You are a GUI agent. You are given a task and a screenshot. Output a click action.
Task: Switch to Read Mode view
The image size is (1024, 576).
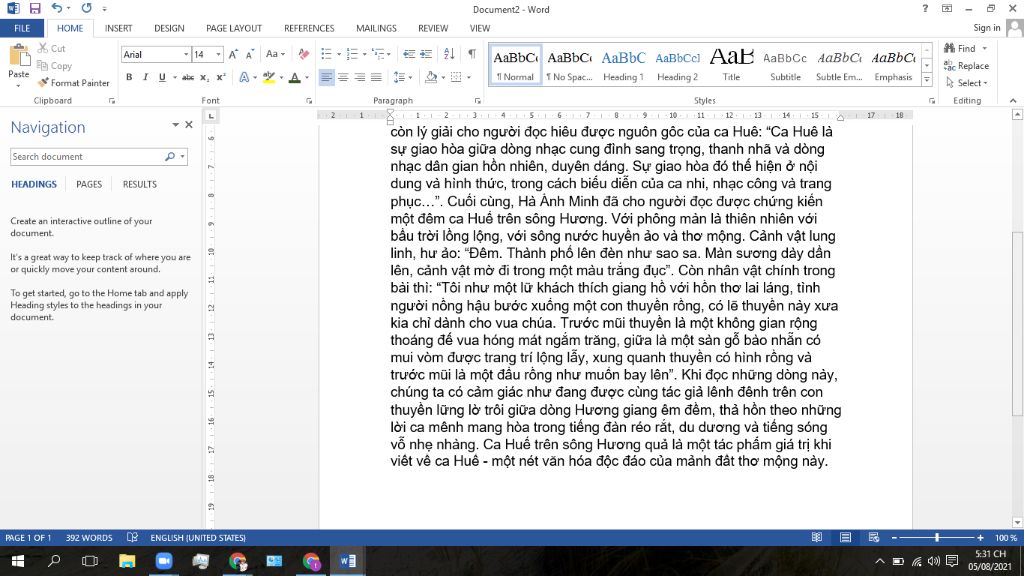tap(817, 537)
